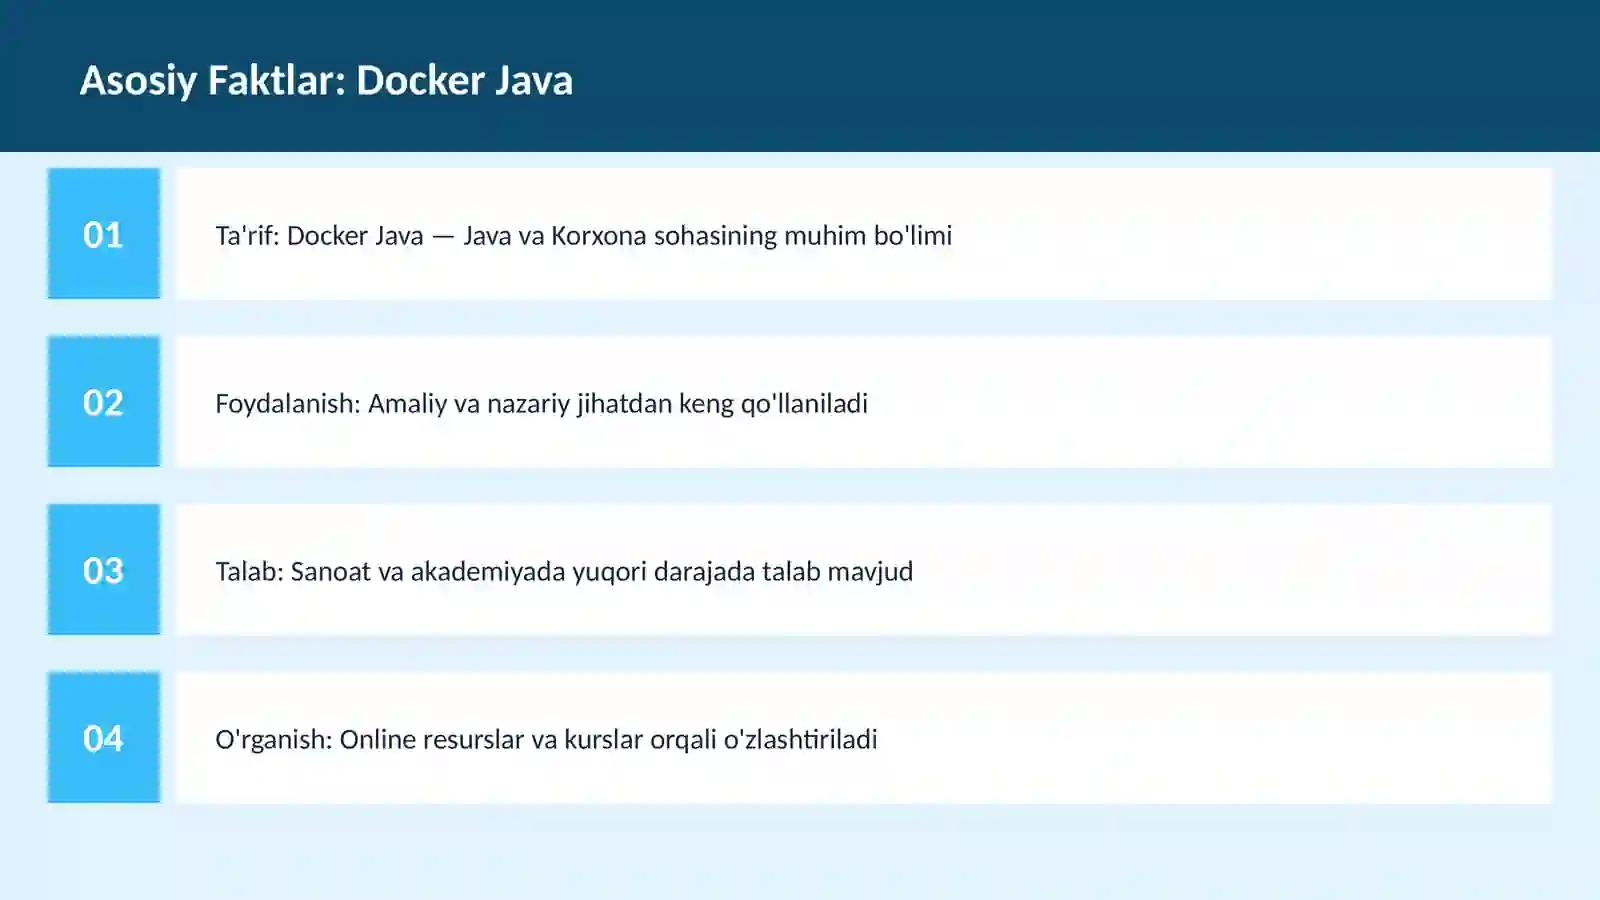The width and height of the screenshot is (1600, 900).
Task: Select 'Docker Java' in the title
Action: (465, 80)
